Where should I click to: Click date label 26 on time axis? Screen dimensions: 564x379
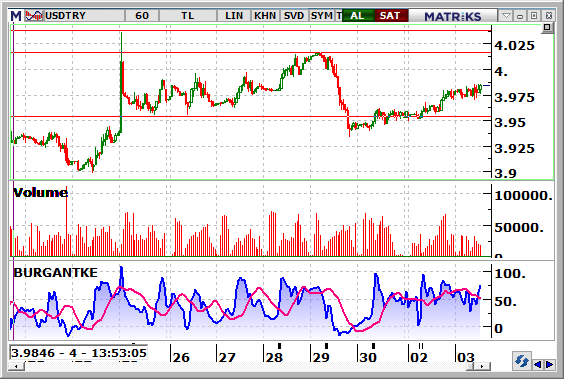pos(181,357)
